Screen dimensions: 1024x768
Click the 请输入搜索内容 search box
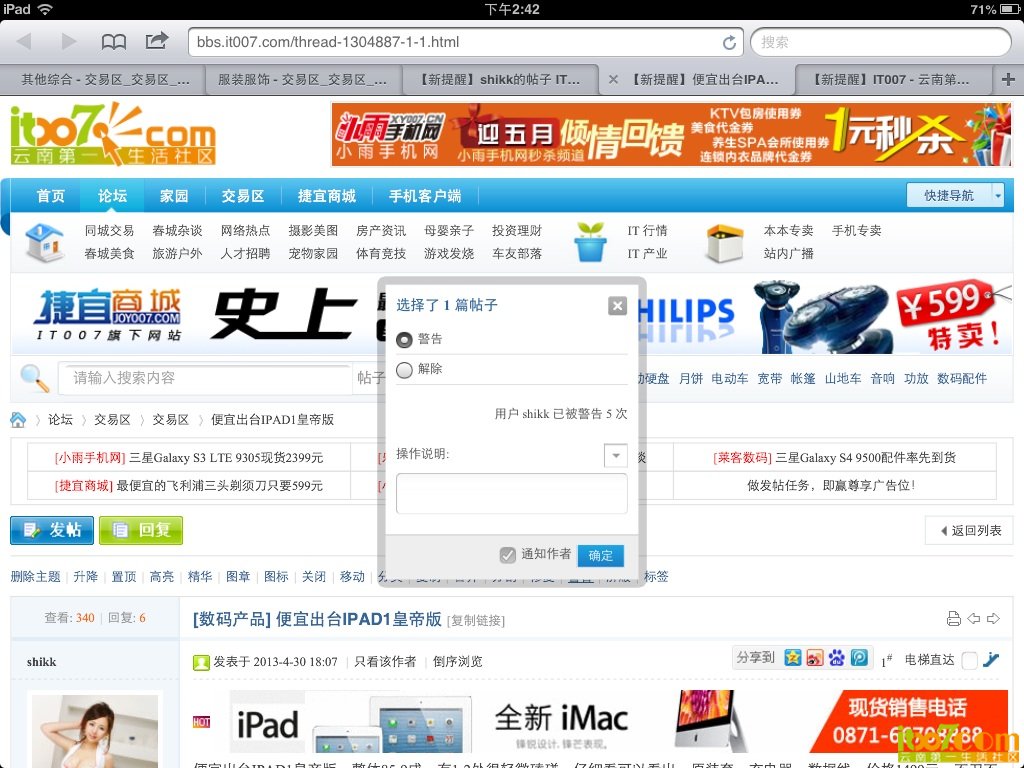(x=205, y=378)
